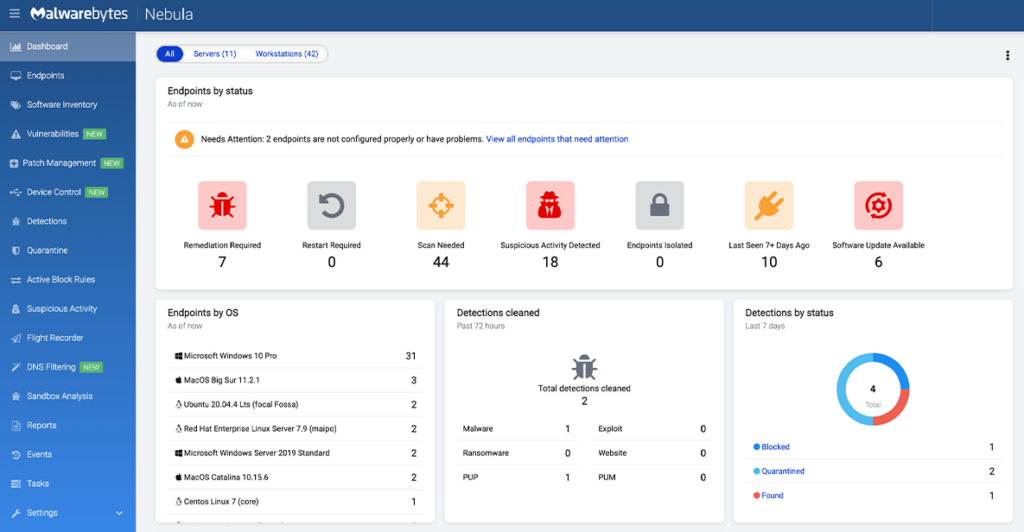Image resolution: width=1024 pixels, height=532 pixels.
Task: Click the Device Control USB icon
Action: pyautogui.click(x=16, y=193)
